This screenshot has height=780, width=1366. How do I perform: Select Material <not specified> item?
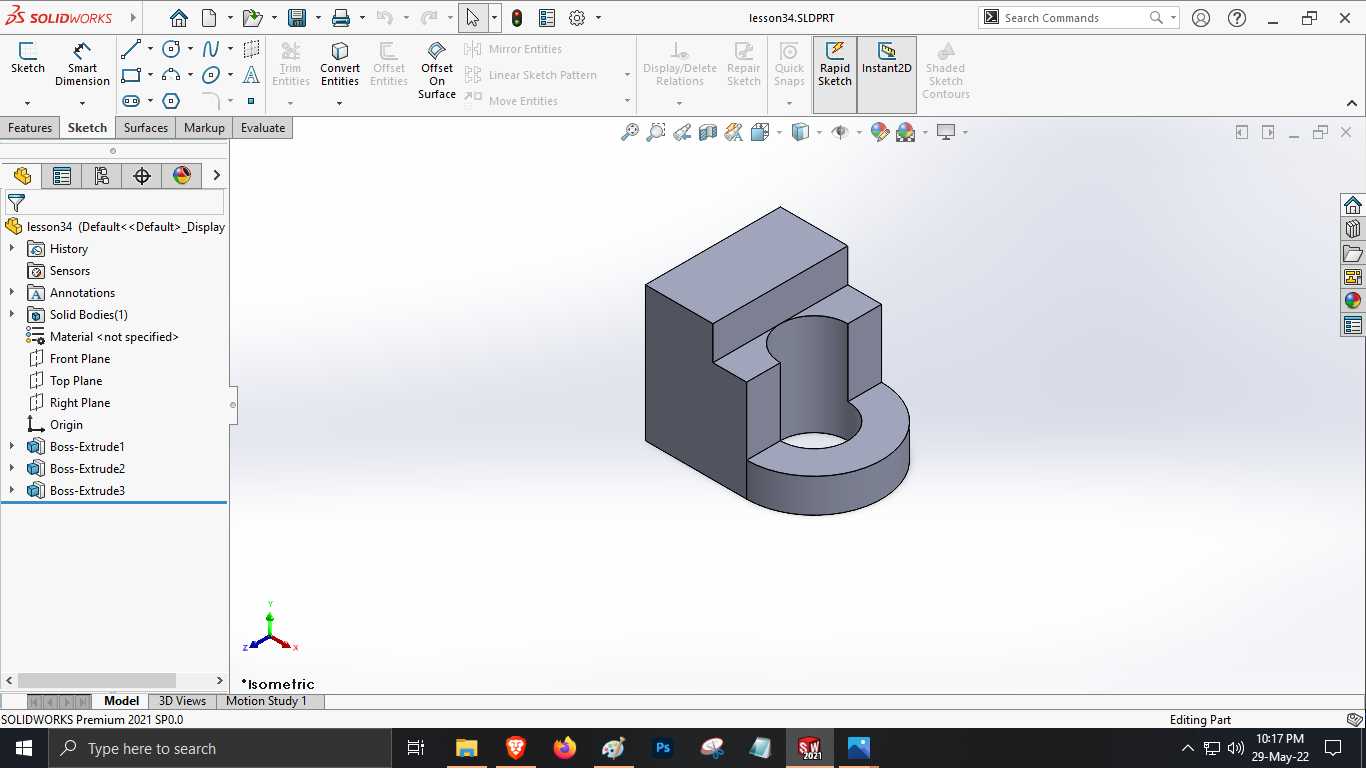tap(103, 336)
